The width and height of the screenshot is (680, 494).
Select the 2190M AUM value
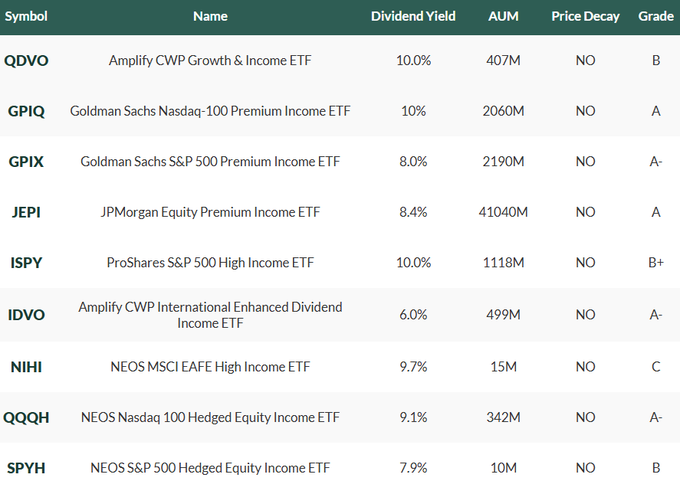[x=503, y=162]
